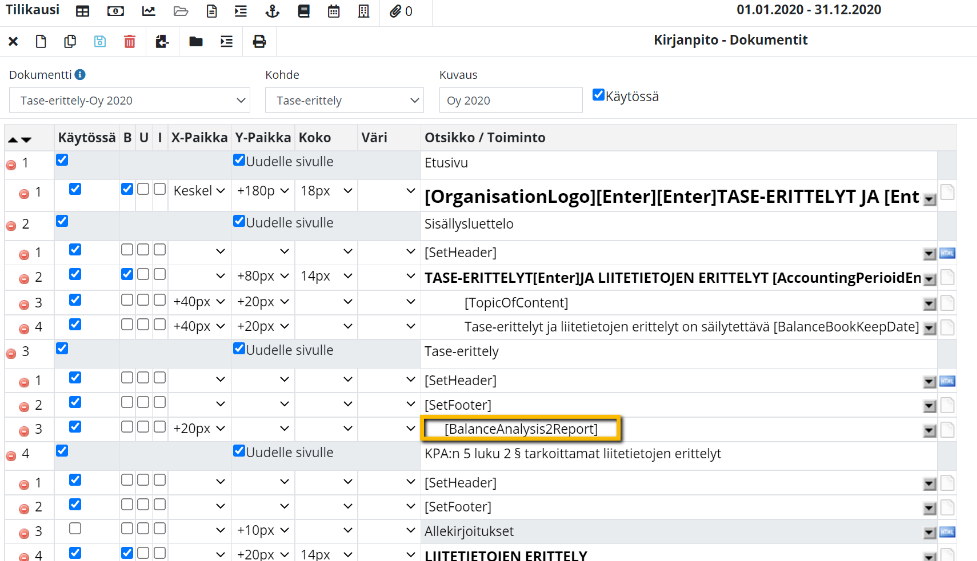
Task: Click the Kuvaus input field containing Oy 2020
Action: pos(510,100)
